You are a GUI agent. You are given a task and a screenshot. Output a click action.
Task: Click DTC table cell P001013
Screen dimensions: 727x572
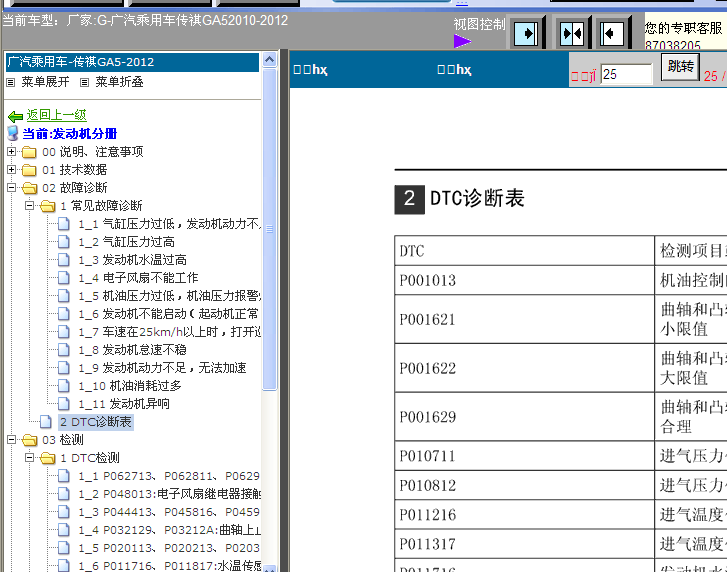(x=524, y=280)
